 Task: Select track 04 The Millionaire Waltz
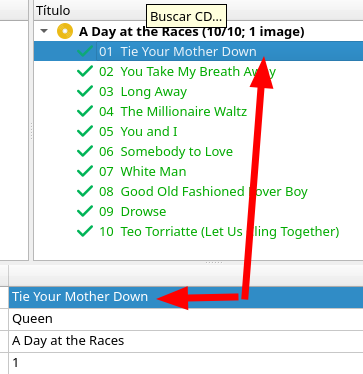click(198, 111)
